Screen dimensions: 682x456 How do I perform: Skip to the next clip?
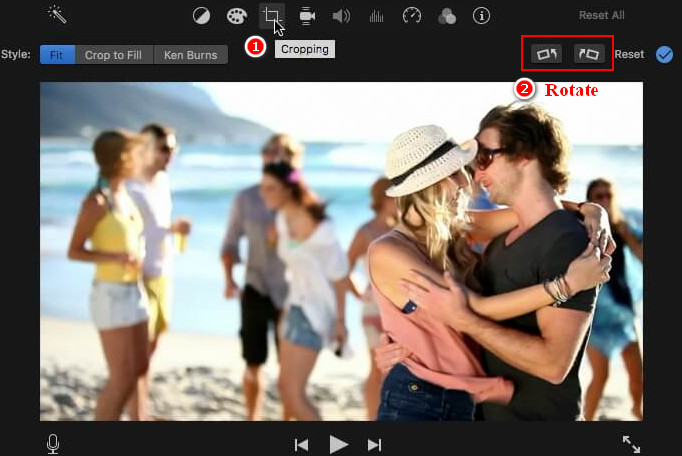coord(374,445)
